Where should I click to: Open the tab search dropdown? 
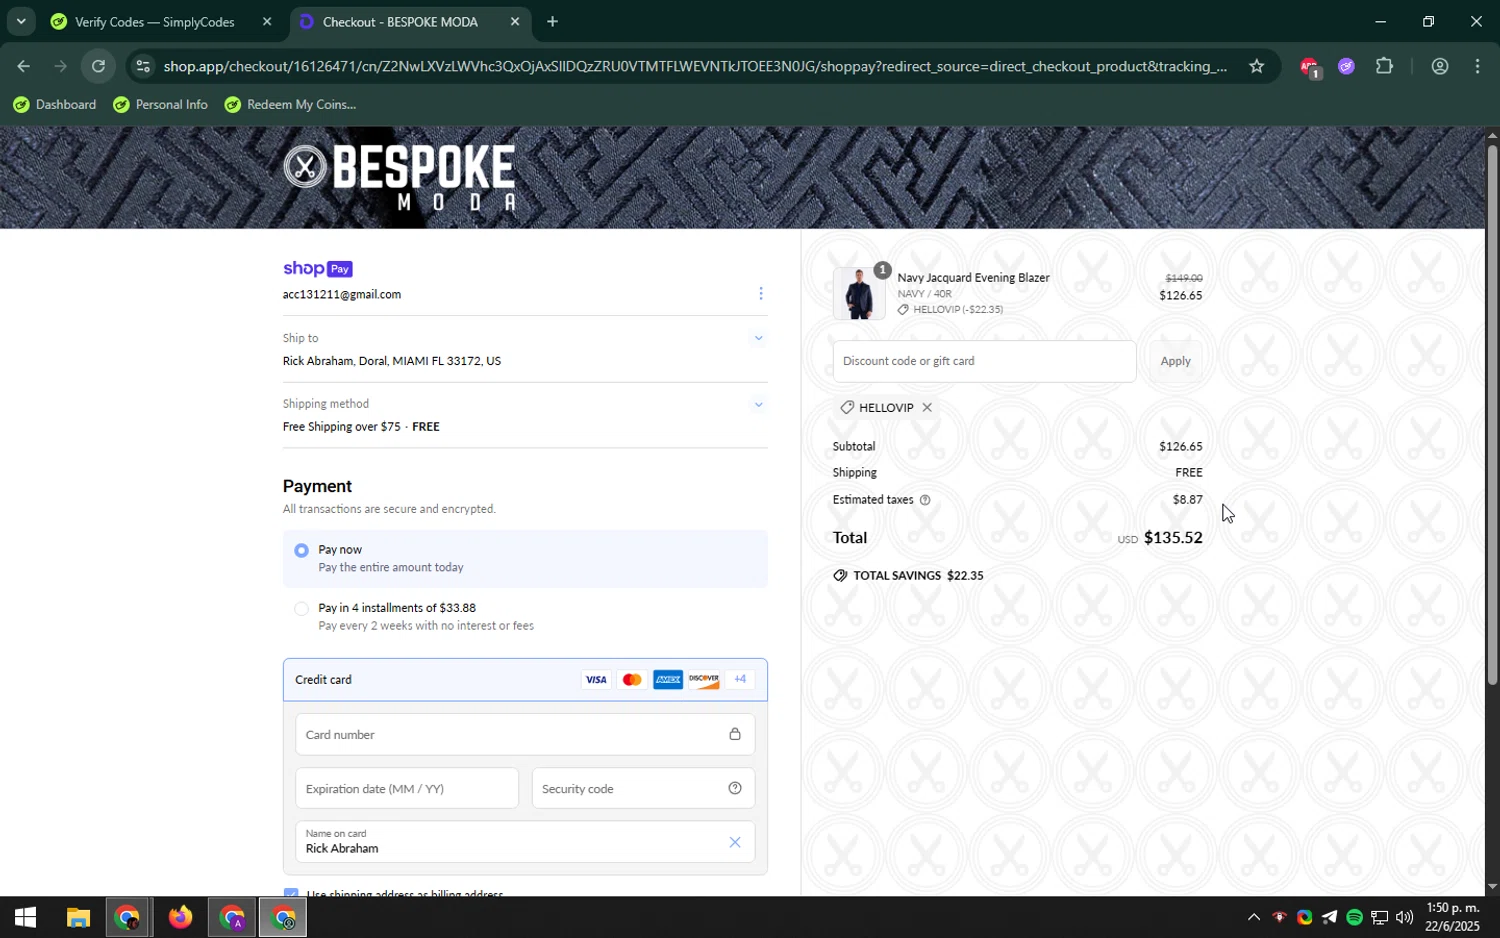[x=21, y=21]
